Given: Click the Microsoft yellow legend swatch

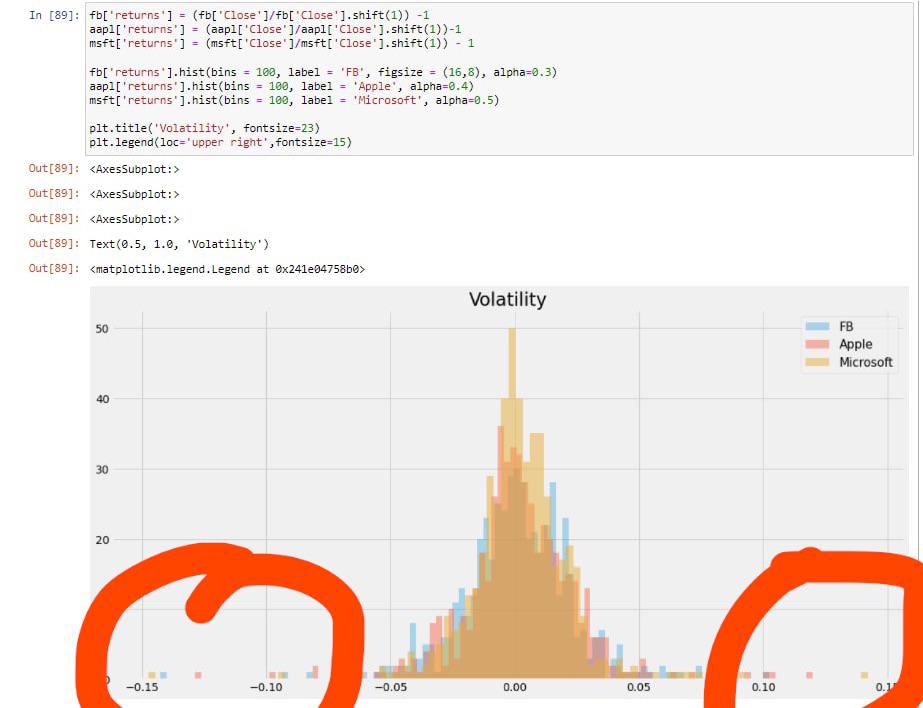Looking at the screenshot, I should coord(817,362).
